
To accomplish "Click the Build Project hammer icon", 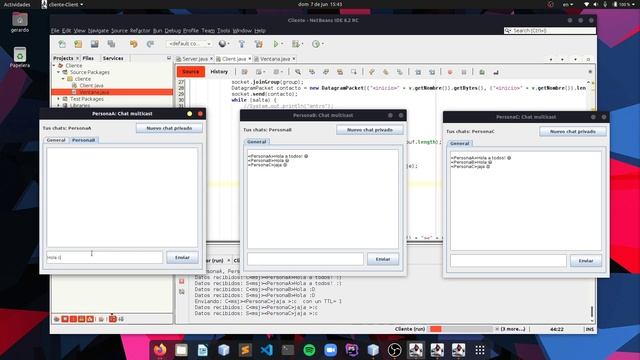I will point(242,44).
